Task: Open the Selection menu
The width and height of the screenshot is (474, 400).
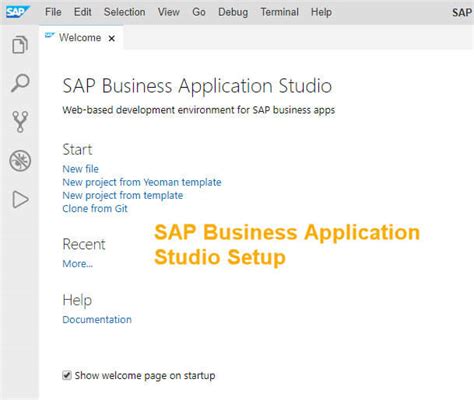Action: click(x=124, y=12)
